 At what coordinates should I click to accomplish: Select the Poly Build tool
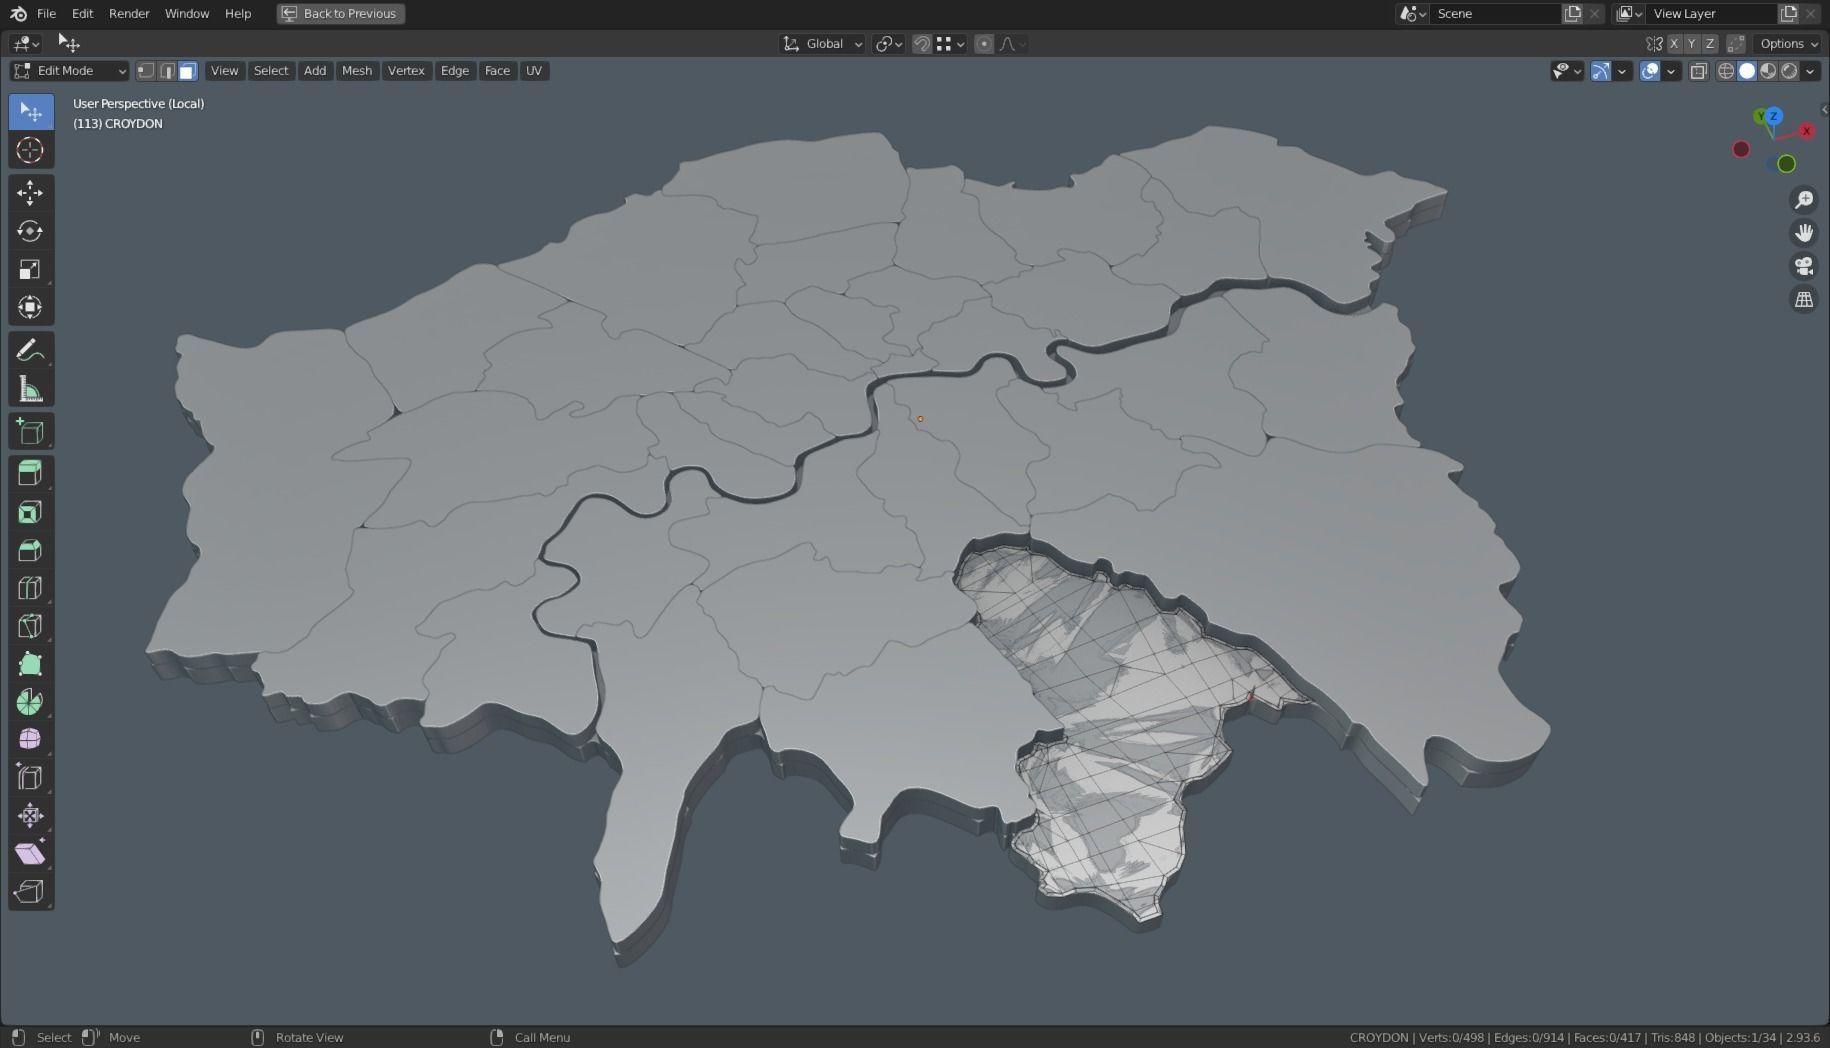(x=31, y=664)
